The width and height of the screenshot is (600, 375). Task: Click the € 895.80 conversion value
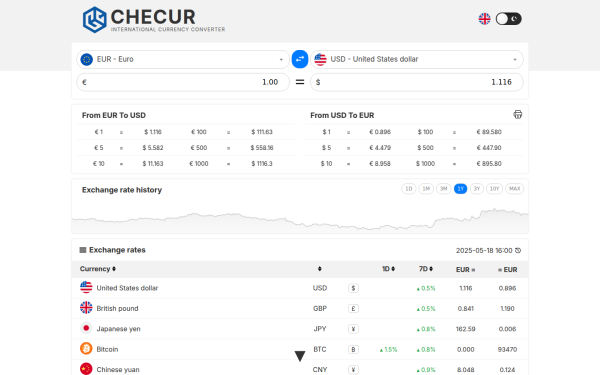(489, 164)
